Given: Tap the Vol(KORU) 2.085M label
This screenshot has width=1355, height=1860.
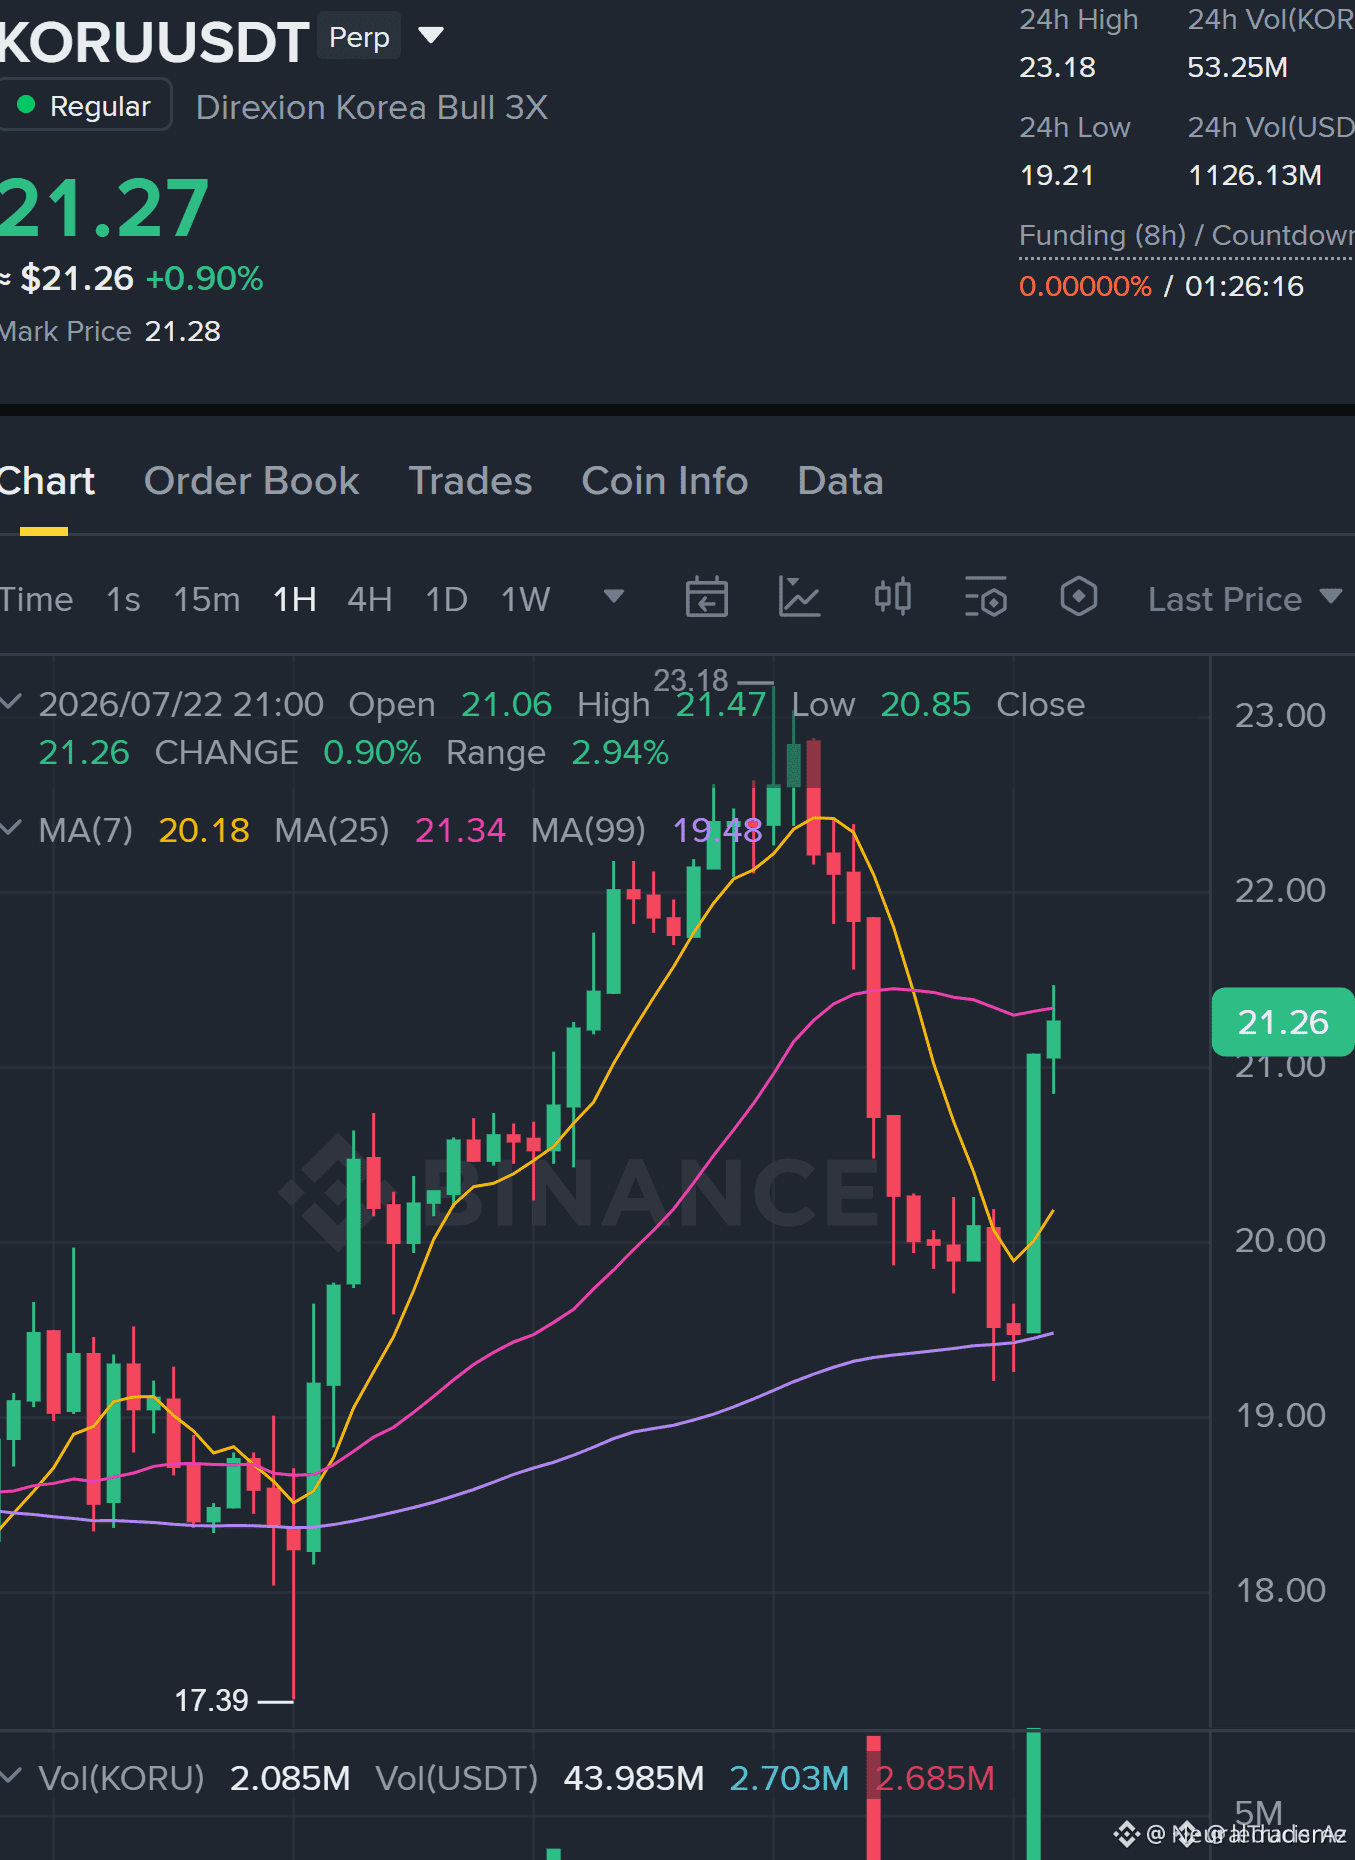Looking at the screenshot, I should 194,1778.
